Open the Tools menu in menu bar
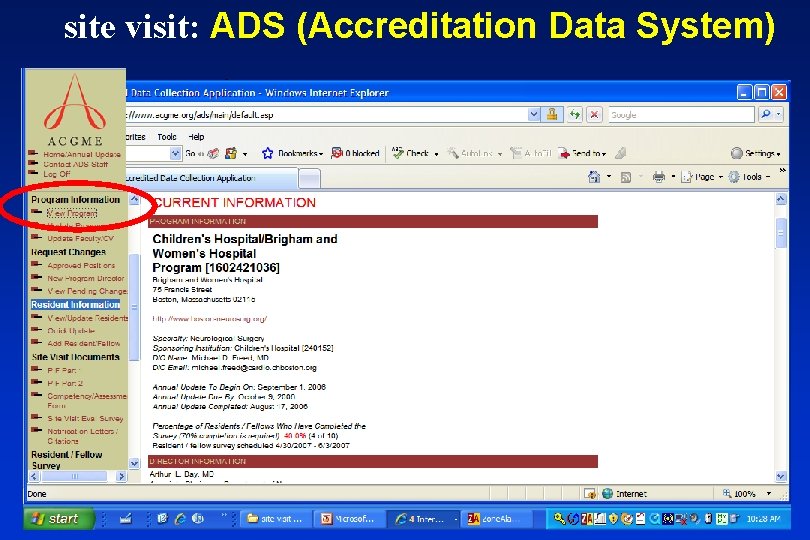This screenshot has width=810, height=540. (x=167, y=137)
